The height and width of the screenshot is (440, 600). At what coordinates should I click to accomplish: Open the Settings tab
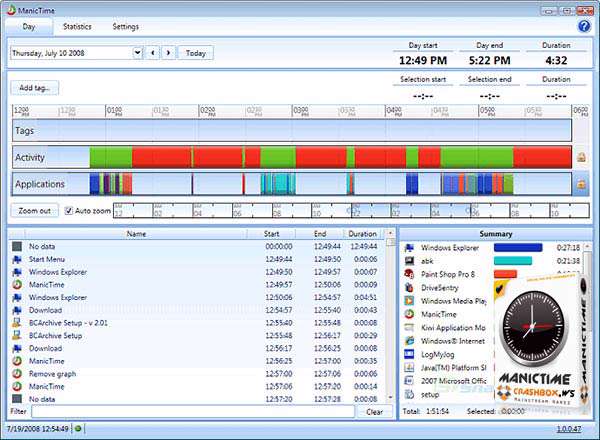coord(126,26)
